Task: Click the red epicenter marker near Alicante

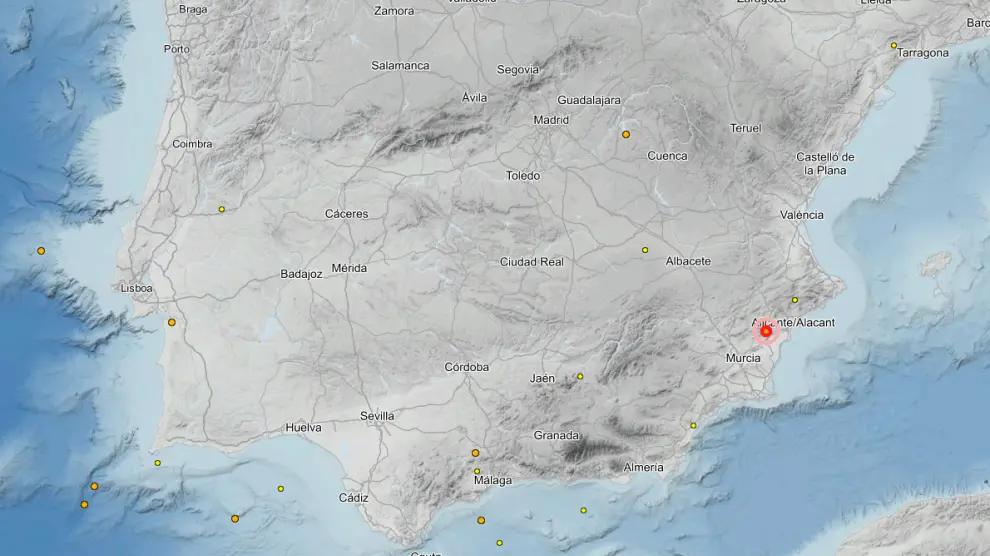Action: 766,331
